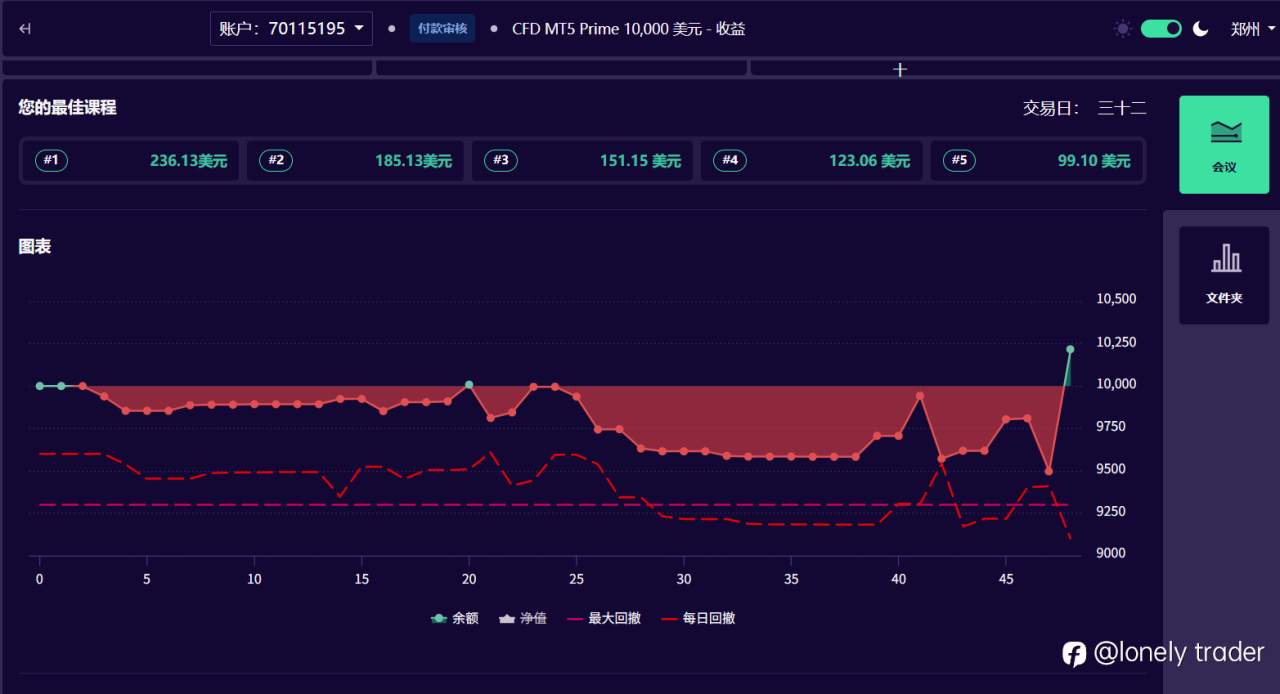Click the #4 badge
The image size is (1280, 694).
click(730, 160)
